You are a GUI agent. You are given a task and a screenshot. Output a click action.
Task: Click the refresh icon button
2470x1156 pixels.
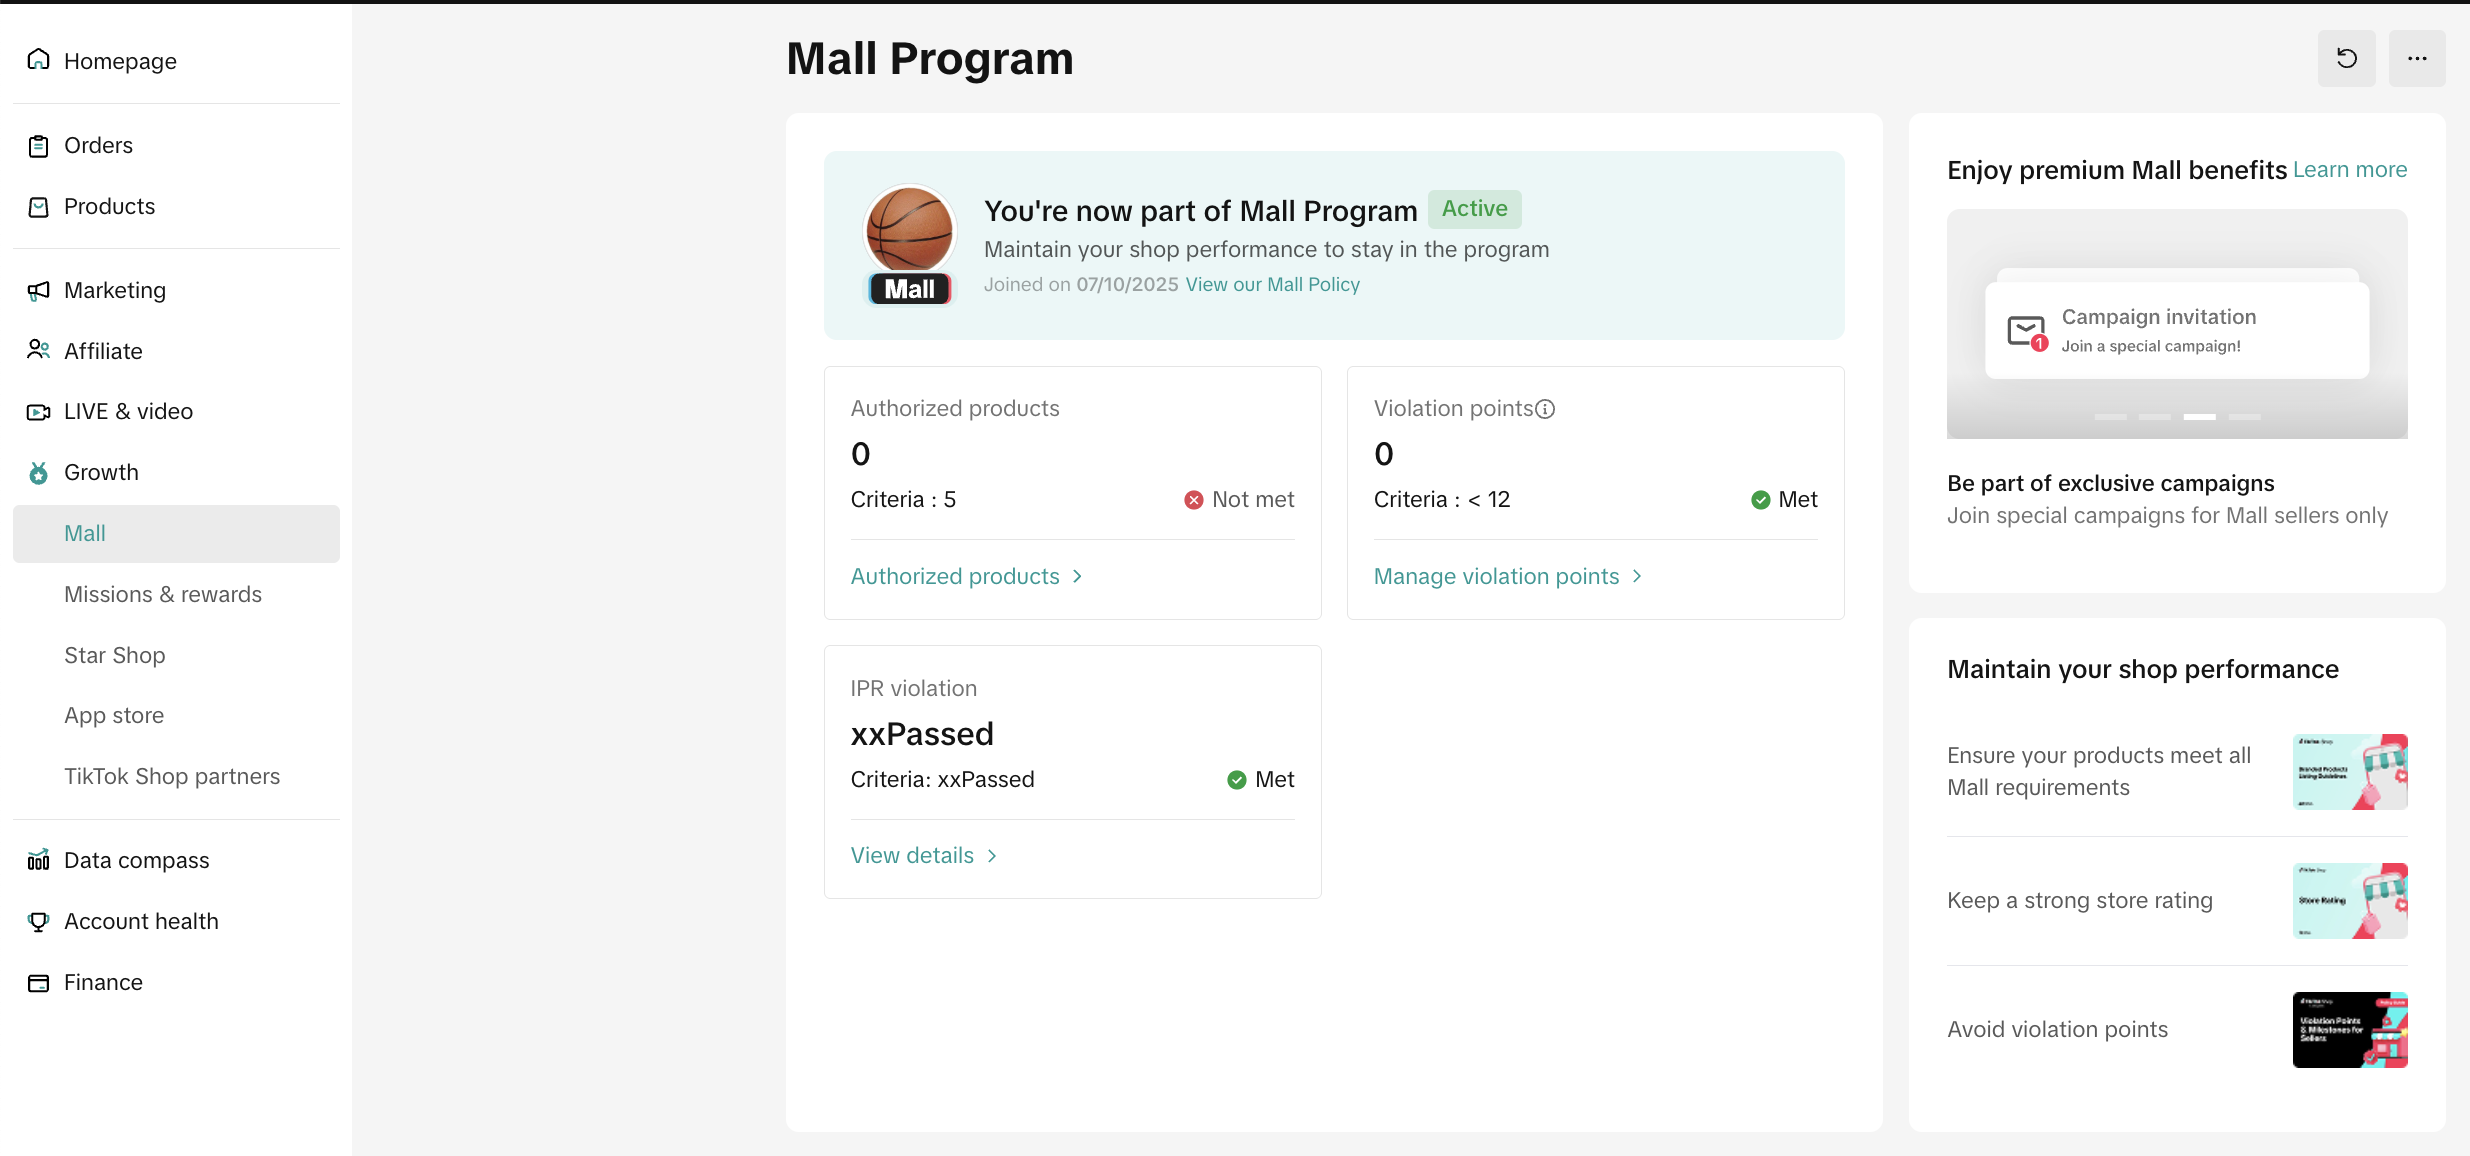coord(2346,59)
